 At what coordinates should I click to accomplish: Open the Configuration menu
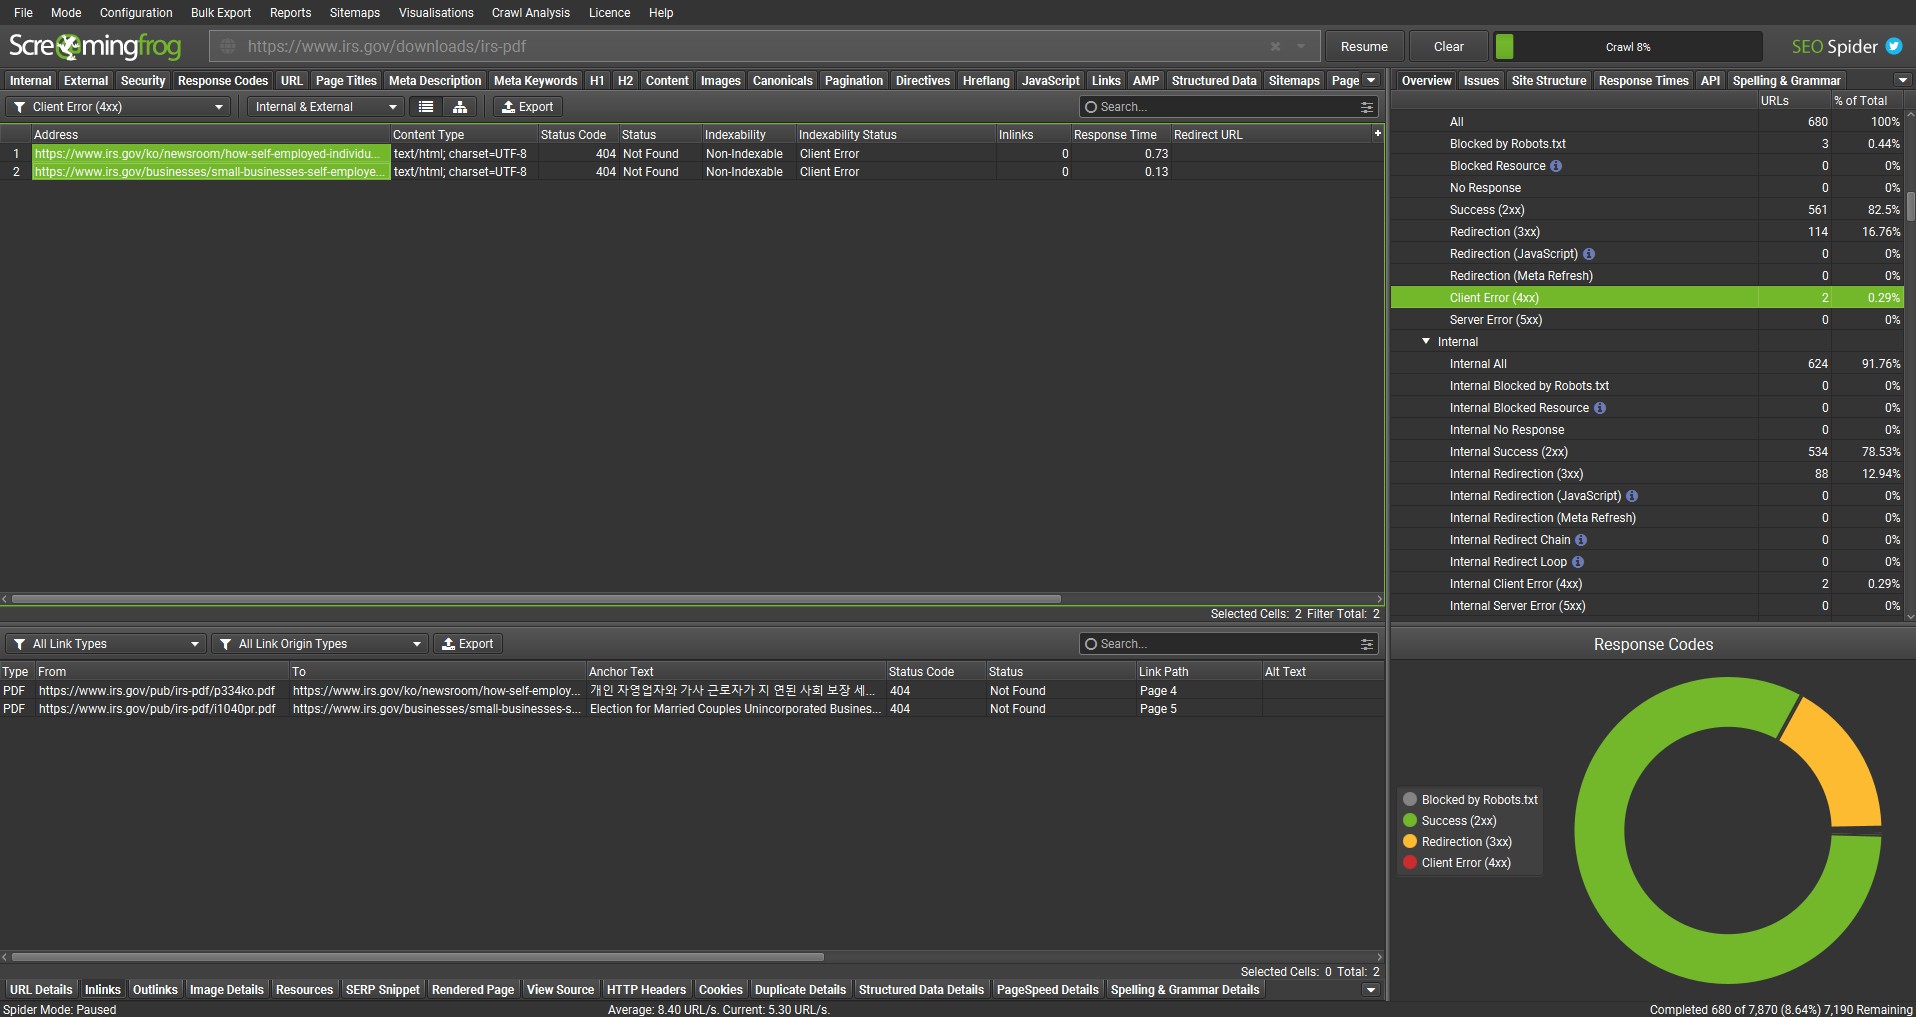(136, 13)
